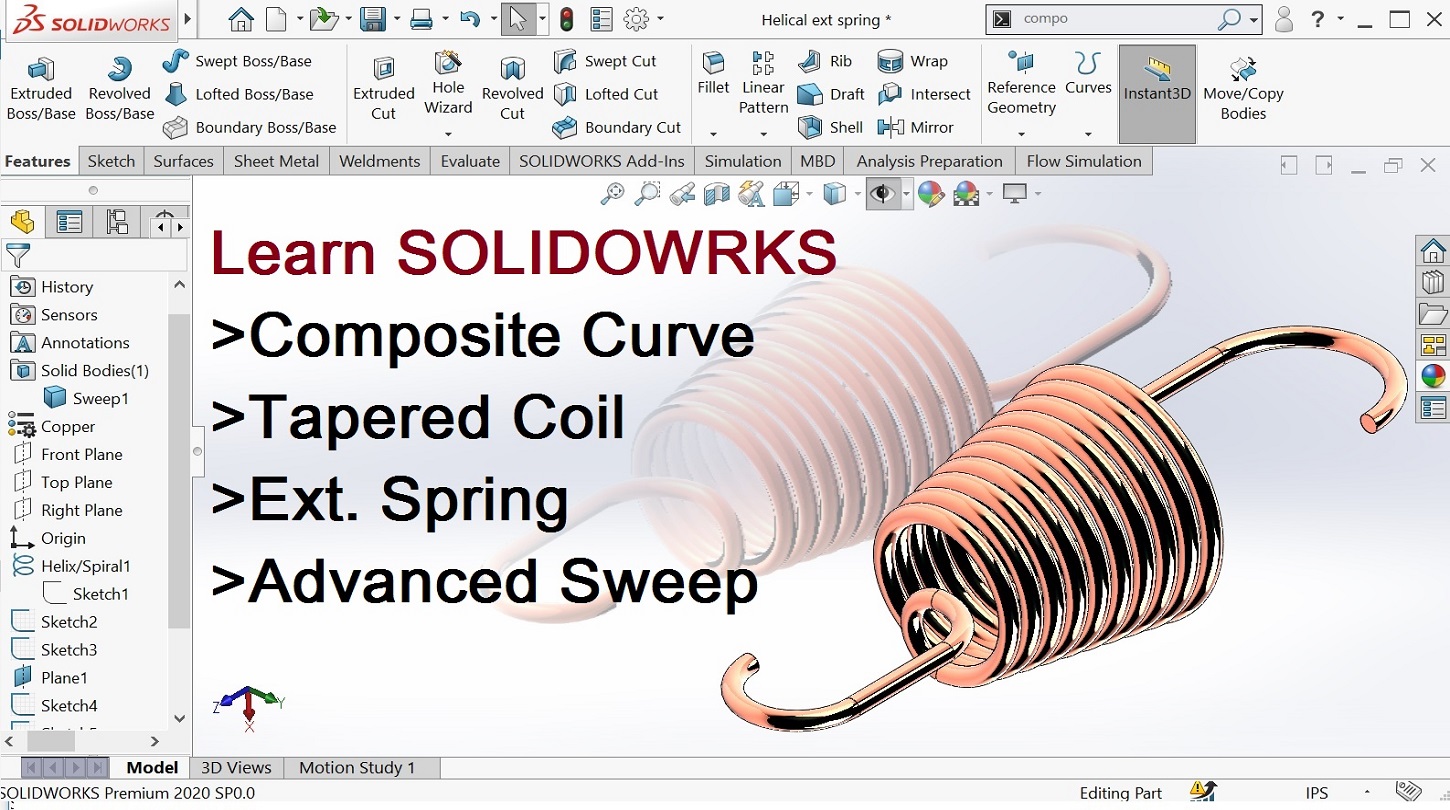Switch to ConfigurationManager panel tab
The height and width of the screenshot is (810, 1450).
click(x=117, y=222)
